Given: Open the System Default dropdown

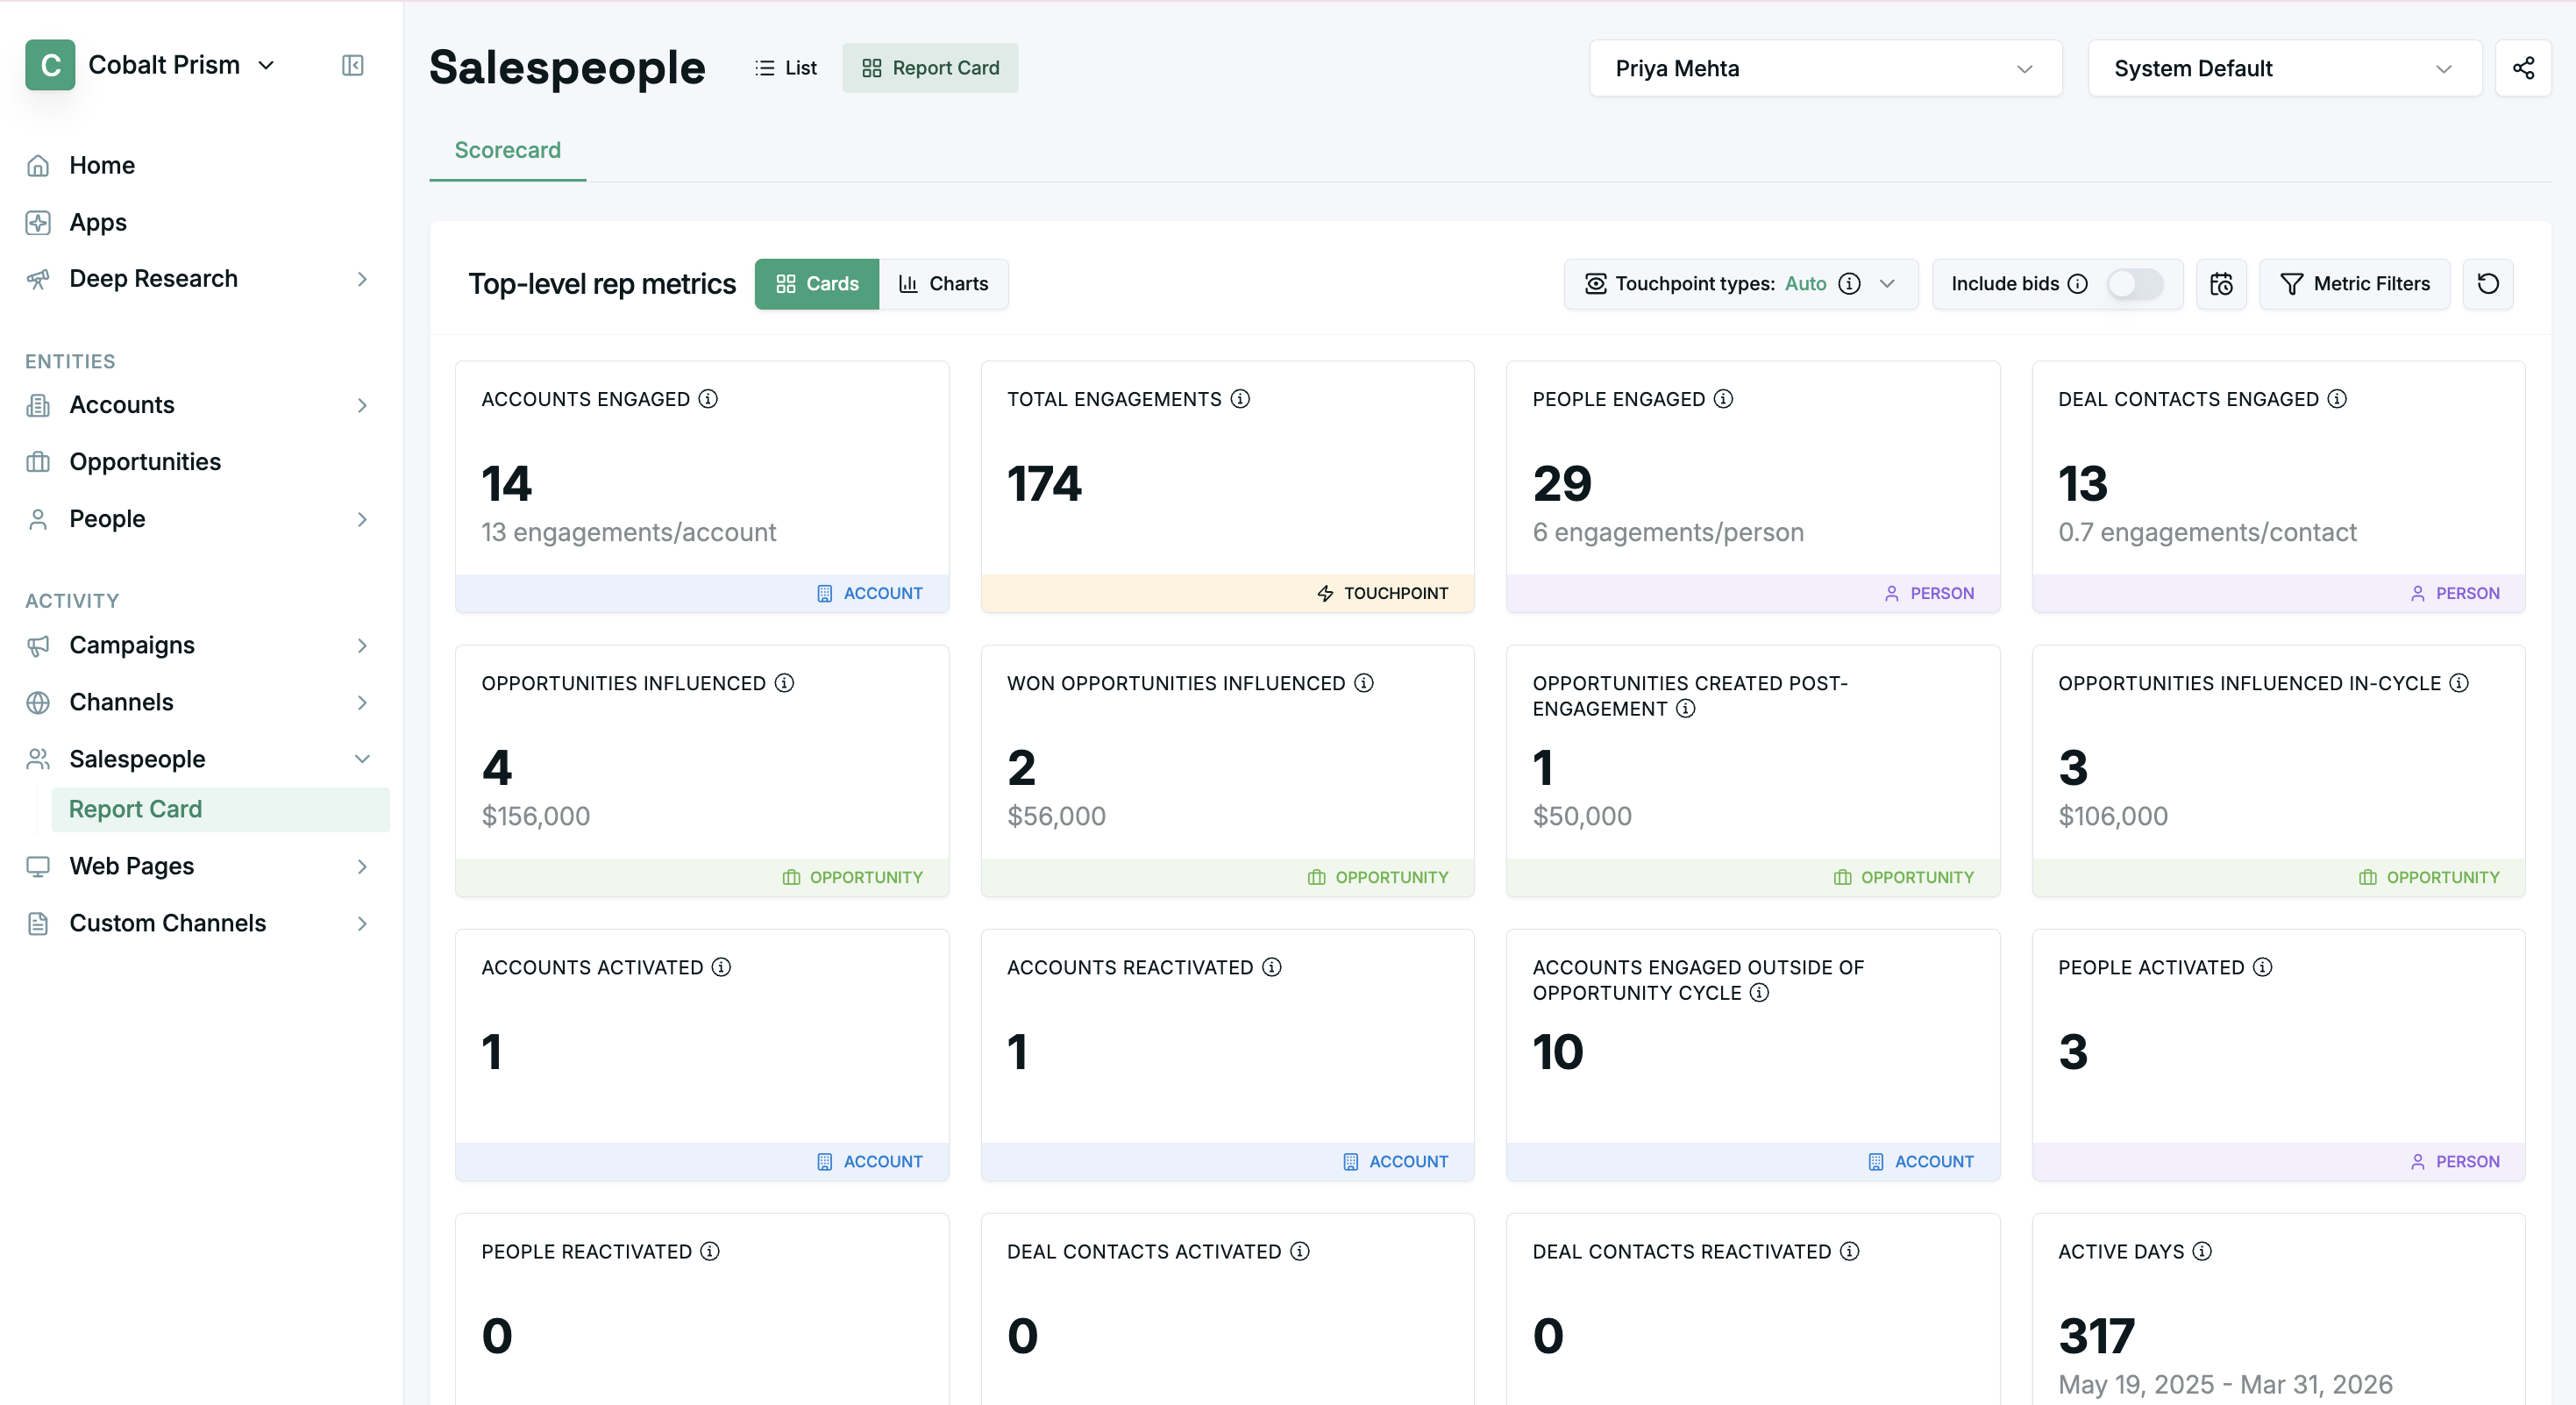Looking at the screenshot, I should pyautogui.click(x=2284, y=68).
